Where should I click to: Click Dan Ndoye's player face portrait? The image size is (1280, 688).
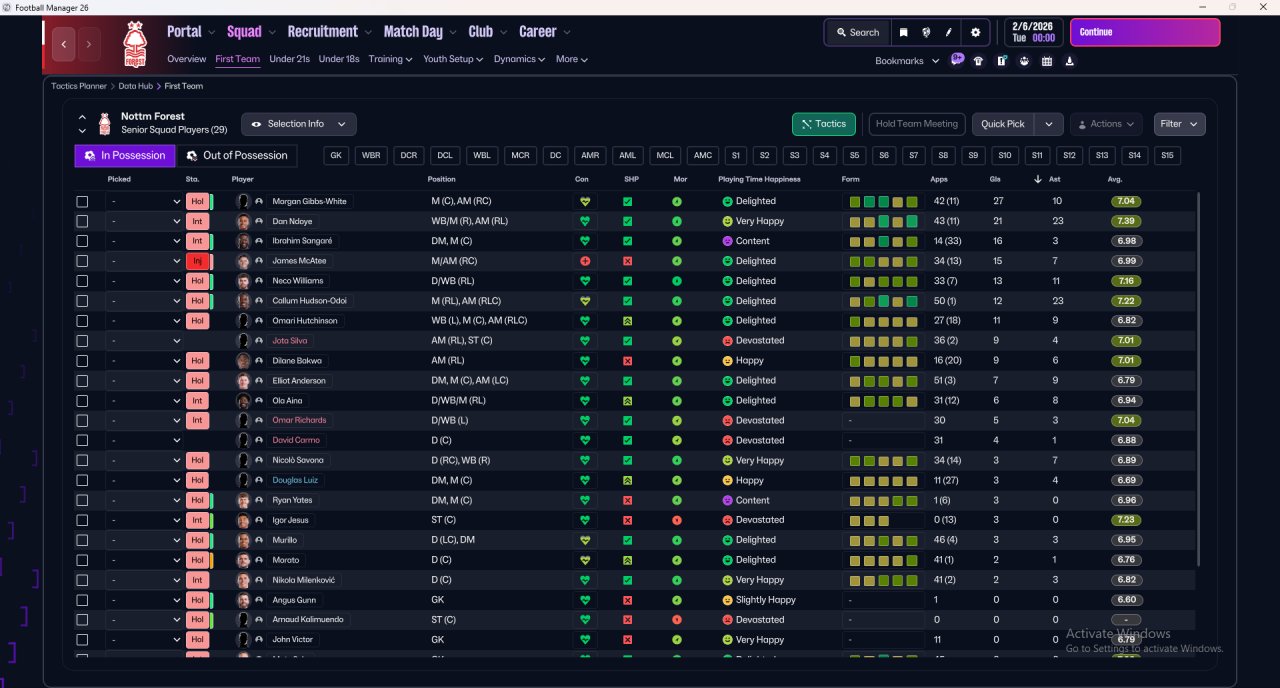coord(243,221)
